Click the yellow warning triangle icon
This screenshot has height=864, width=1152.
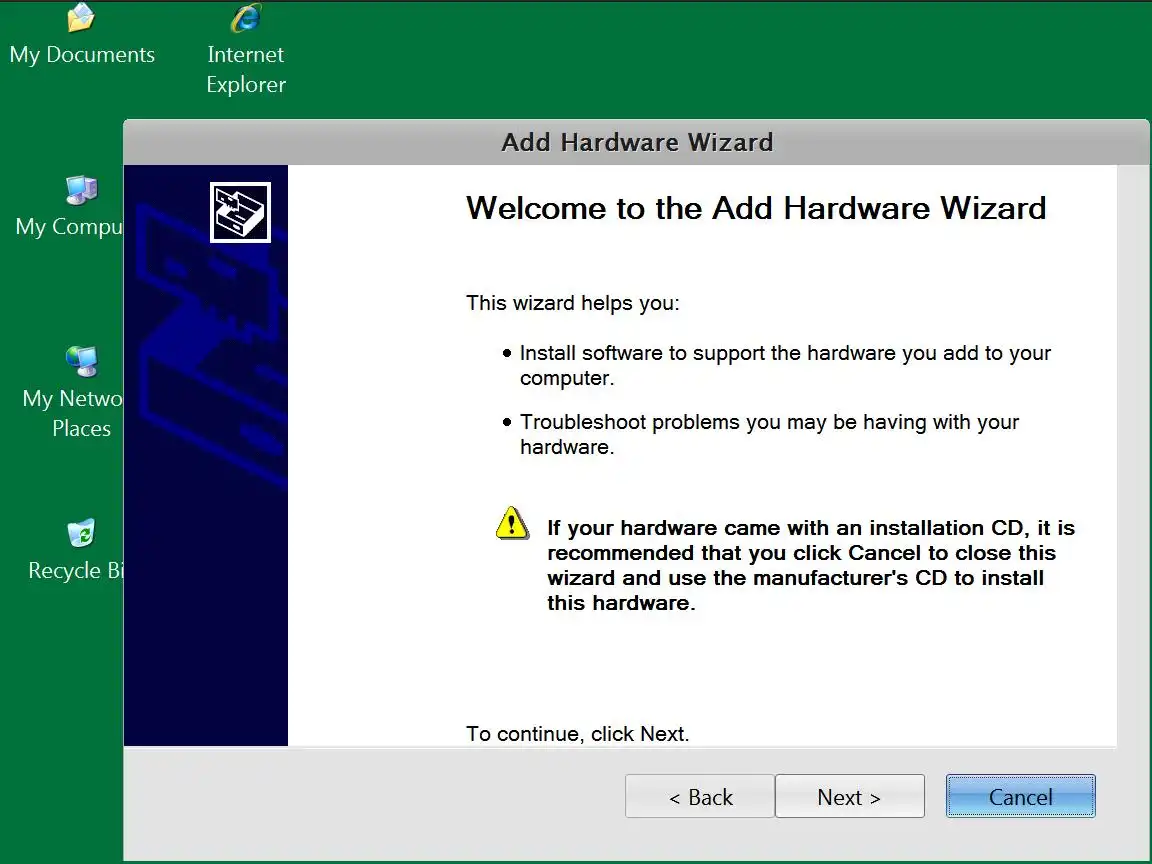[512, 523]
